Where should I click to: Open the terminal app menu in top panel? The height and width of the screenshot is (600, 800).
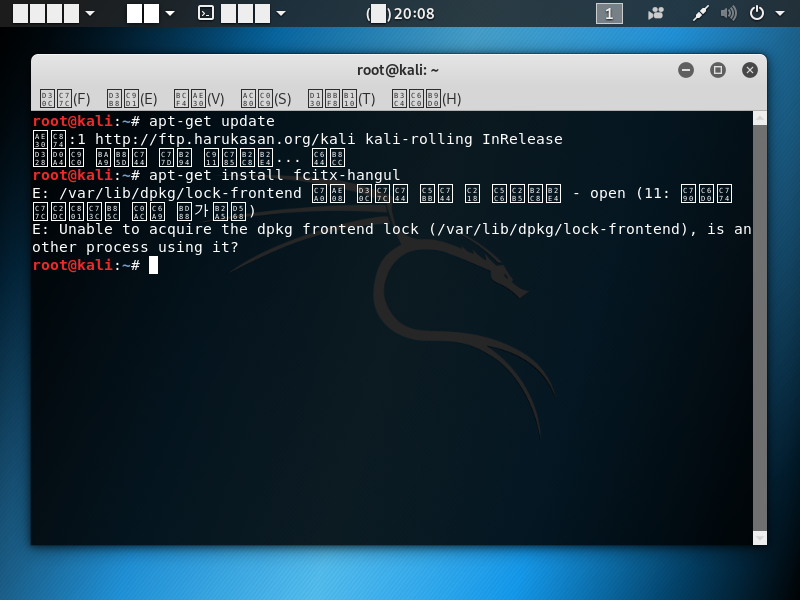click(x=242, y=13)
